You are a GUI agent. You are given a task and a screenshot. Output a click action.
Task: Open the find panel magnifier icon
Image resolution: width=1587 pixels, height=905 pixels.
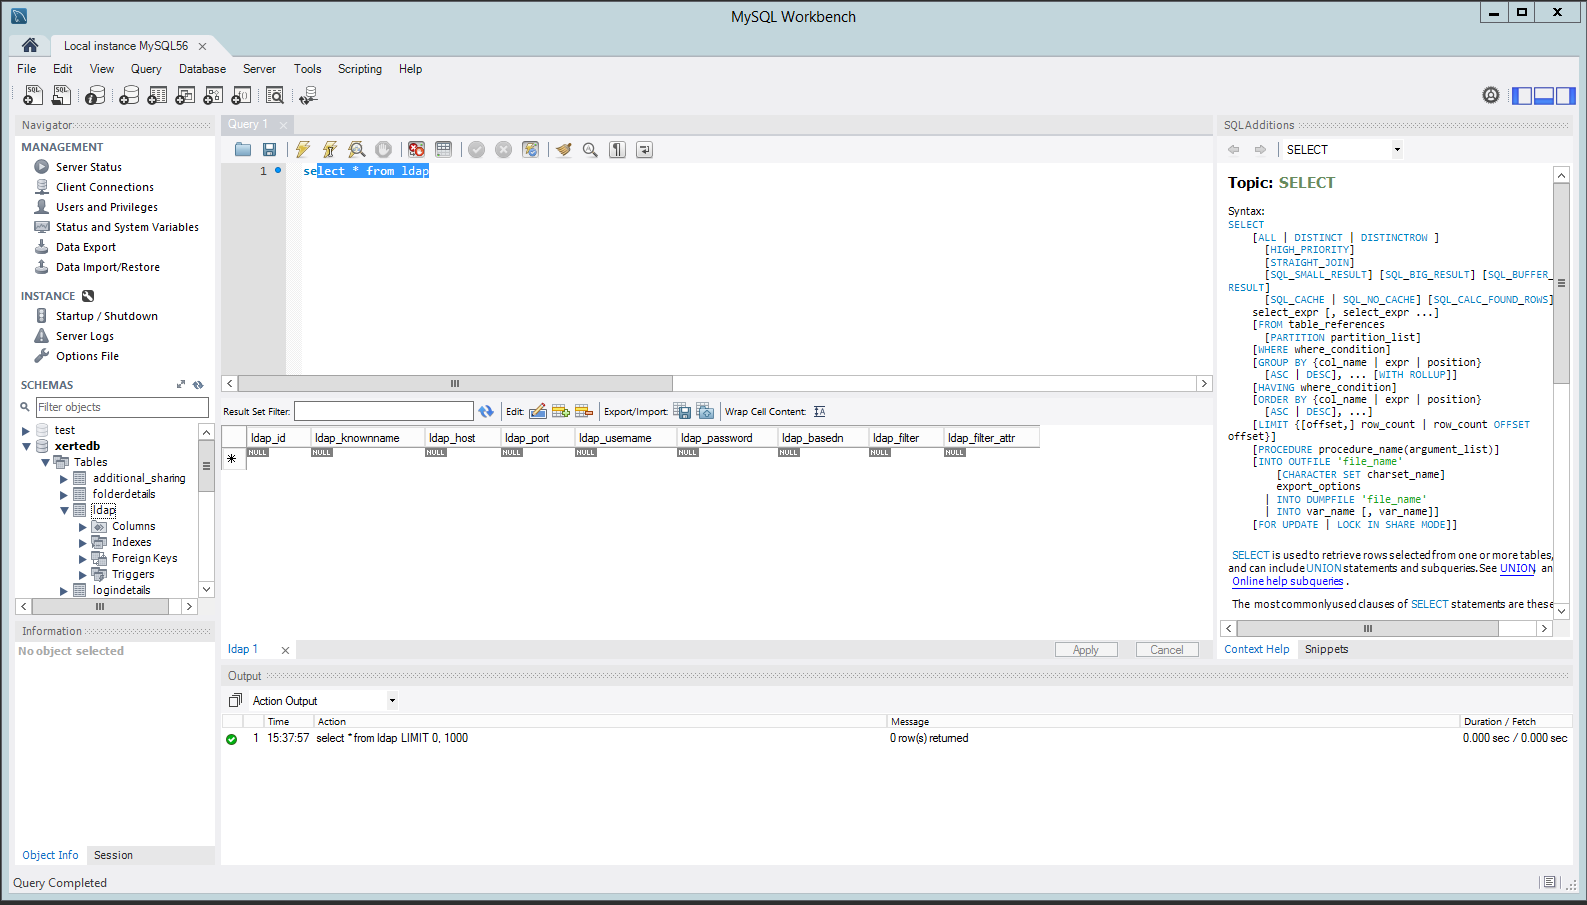click(x=590, y=149)
